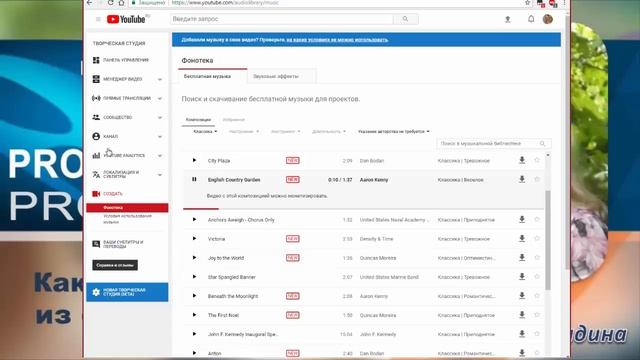Select the Композиции sub-tab
The image size is (640, 360).
[x=198, y=120]
